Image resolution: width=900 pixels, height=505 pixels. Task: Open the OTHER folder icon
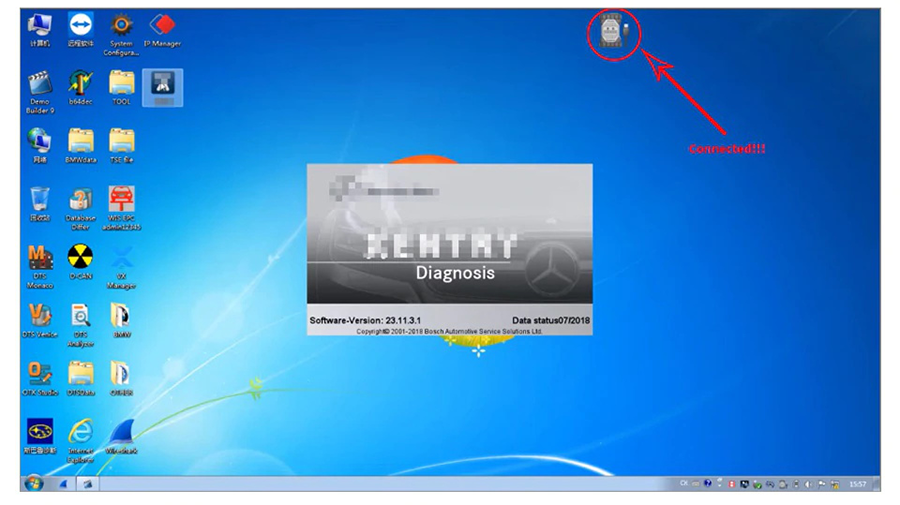[x=121, y=379]
